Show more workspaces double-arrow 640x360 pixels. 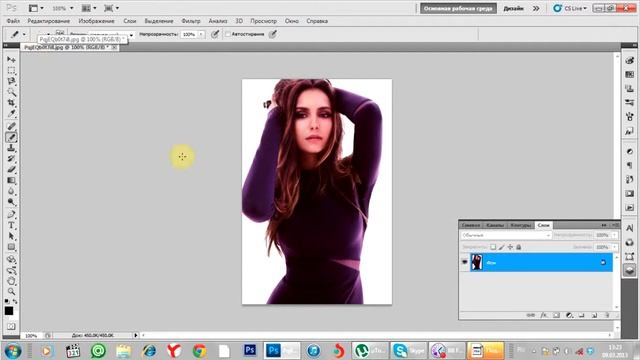click(x=536, y=8)
